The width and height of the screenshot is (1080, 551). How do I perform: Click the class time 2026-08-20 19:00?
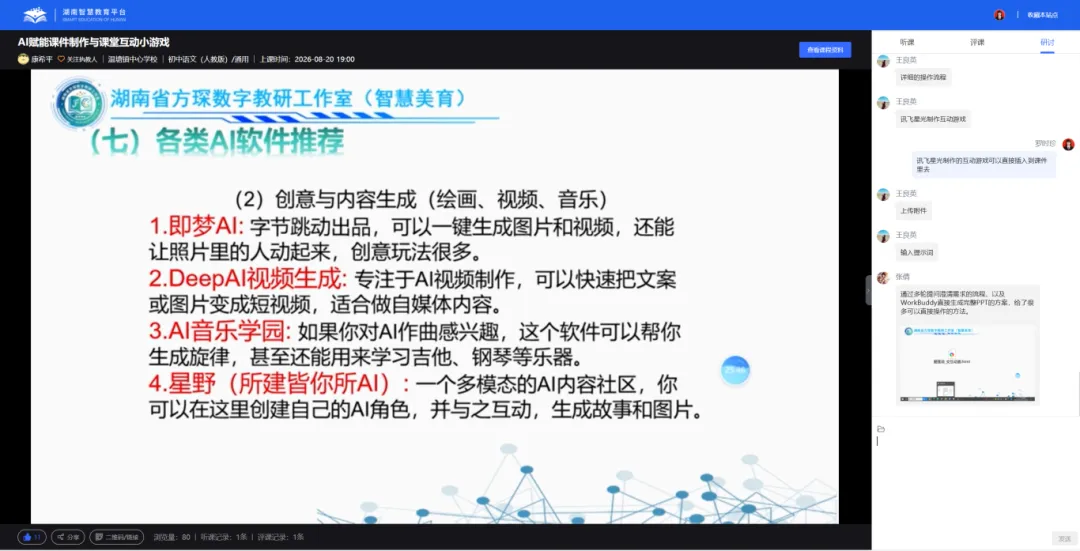[324, 59]
